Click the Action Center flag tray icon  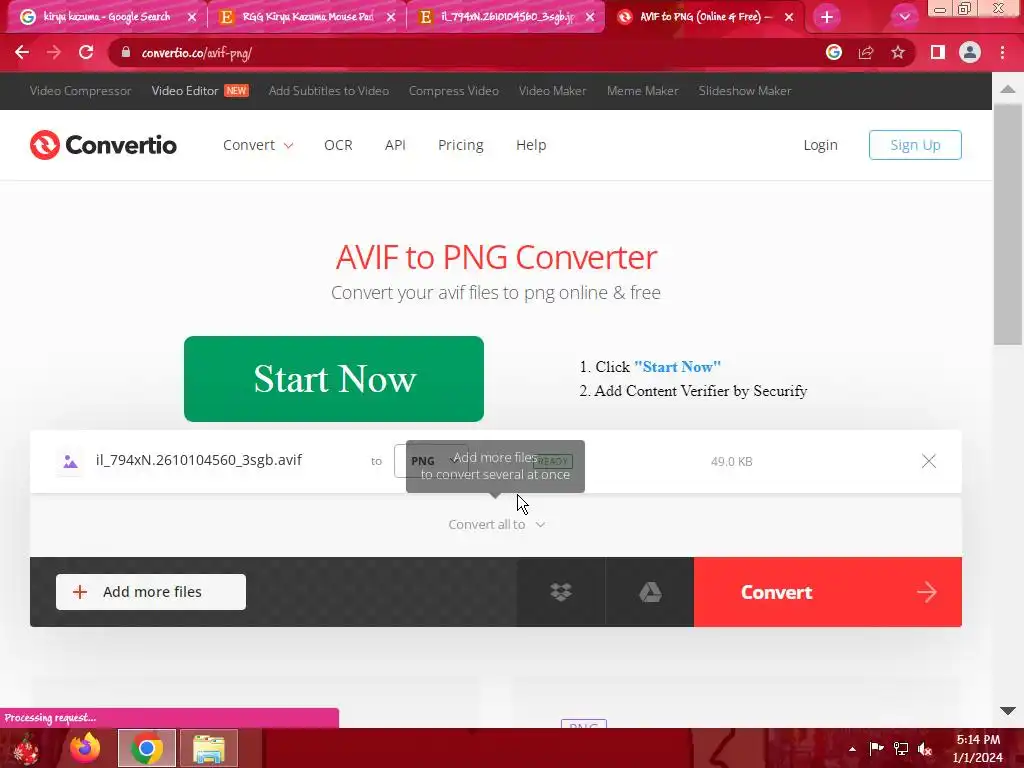point(876,749)
